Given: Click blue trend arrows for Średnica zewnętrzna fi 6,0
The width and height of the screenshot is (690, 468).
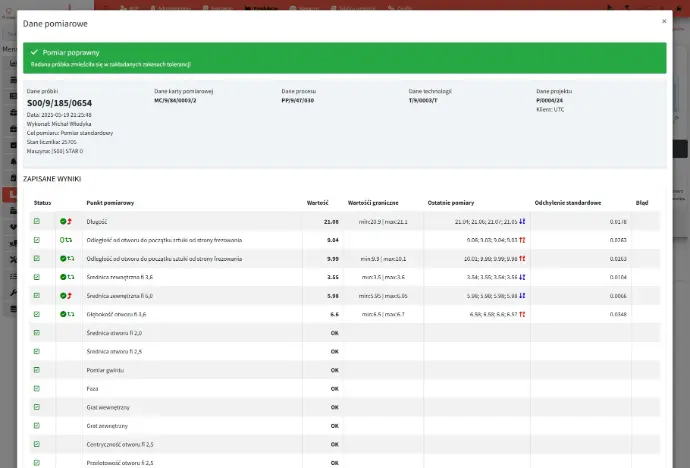Looking at the screenshot, I should (522, 296).
